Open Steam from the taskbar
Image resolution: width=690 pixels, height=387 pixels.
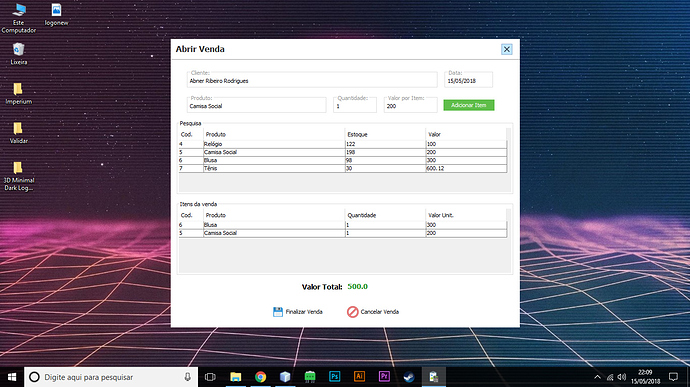pos(409,377)
